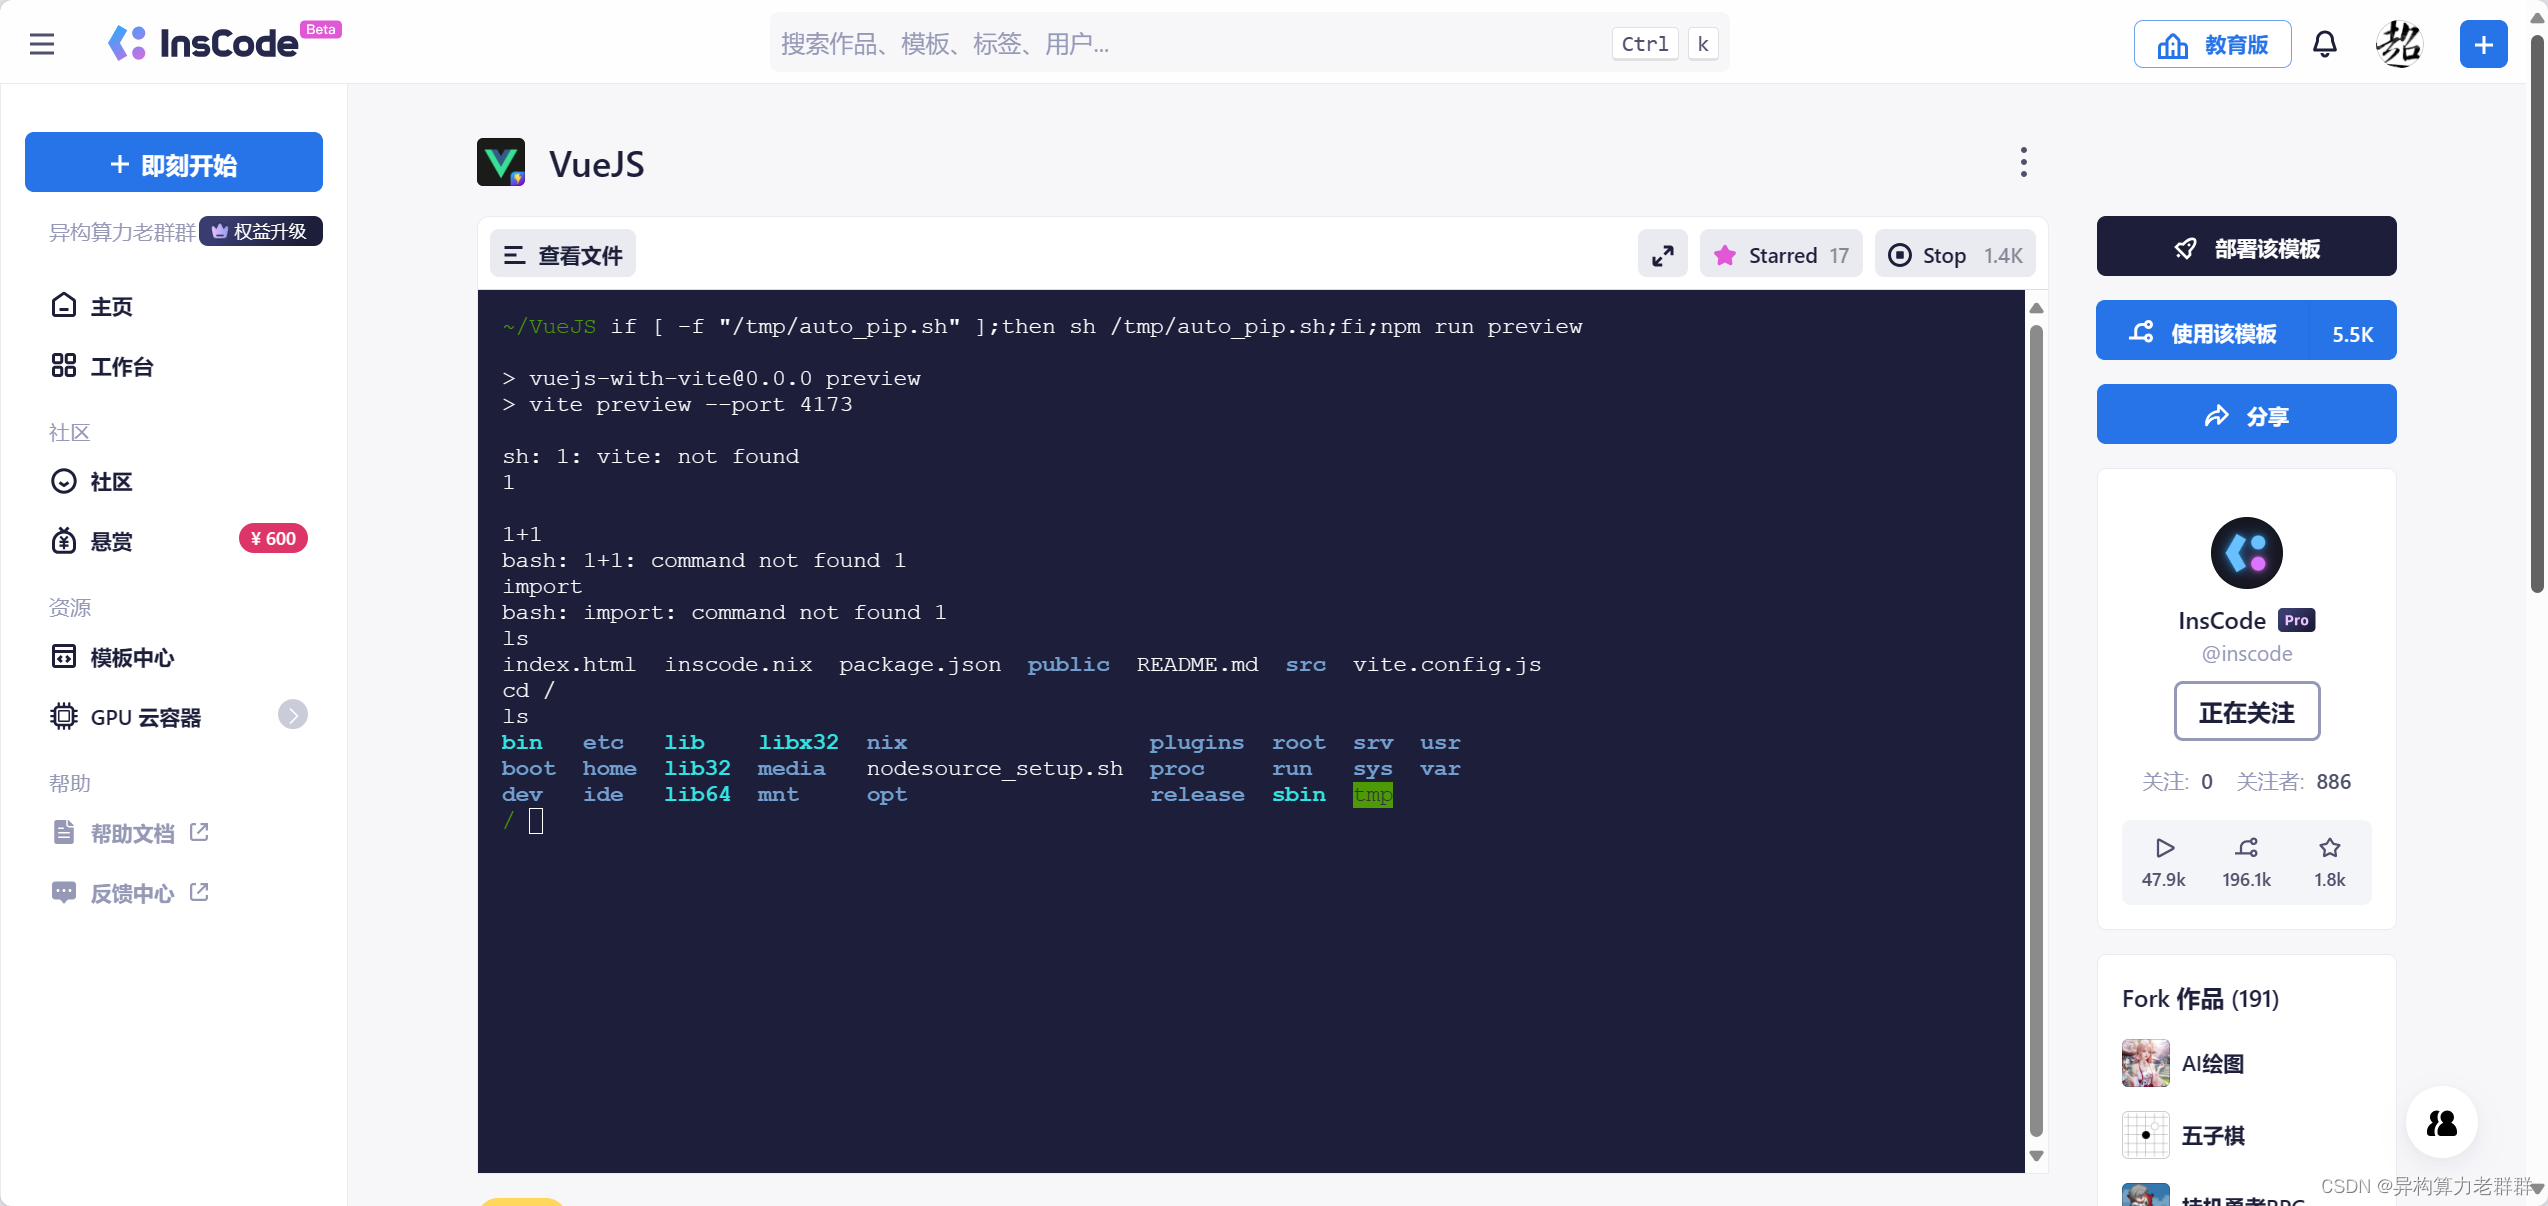This screenshot has width=2548, height=1206.
Task: Toggle 正在关注 to unfollow InsCode
Action: 2246,712
